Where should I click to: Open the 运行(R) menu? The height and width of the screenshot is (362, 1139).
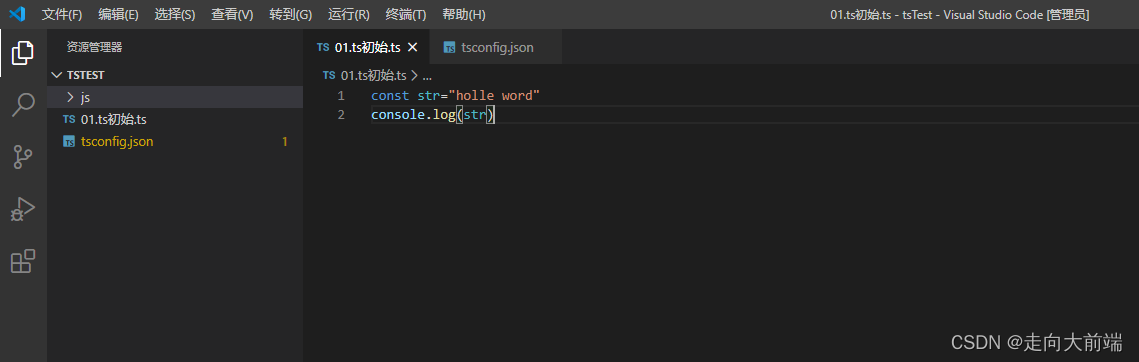pyautogui.click(x=349, y=15)
